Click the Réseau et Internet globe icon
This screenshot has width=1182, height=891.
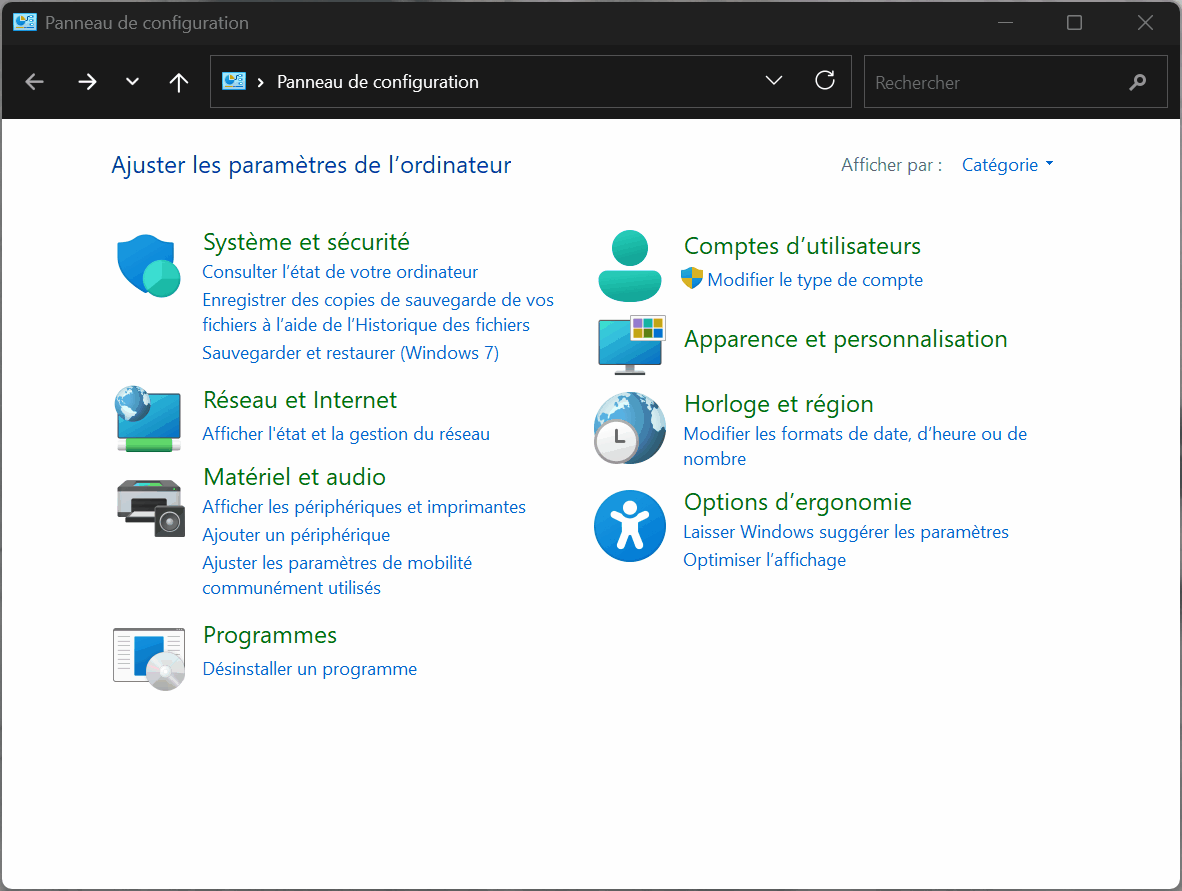point(149,418)
